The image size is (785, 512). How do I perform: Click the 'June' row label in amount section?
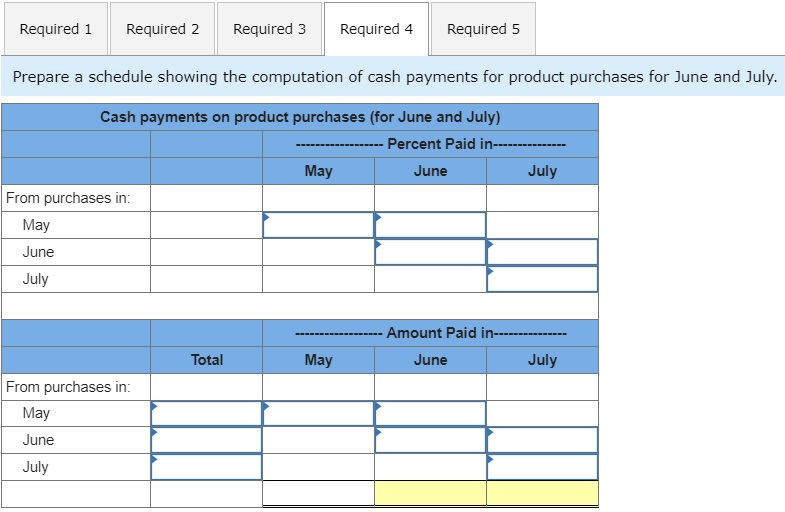coord(38,440)
